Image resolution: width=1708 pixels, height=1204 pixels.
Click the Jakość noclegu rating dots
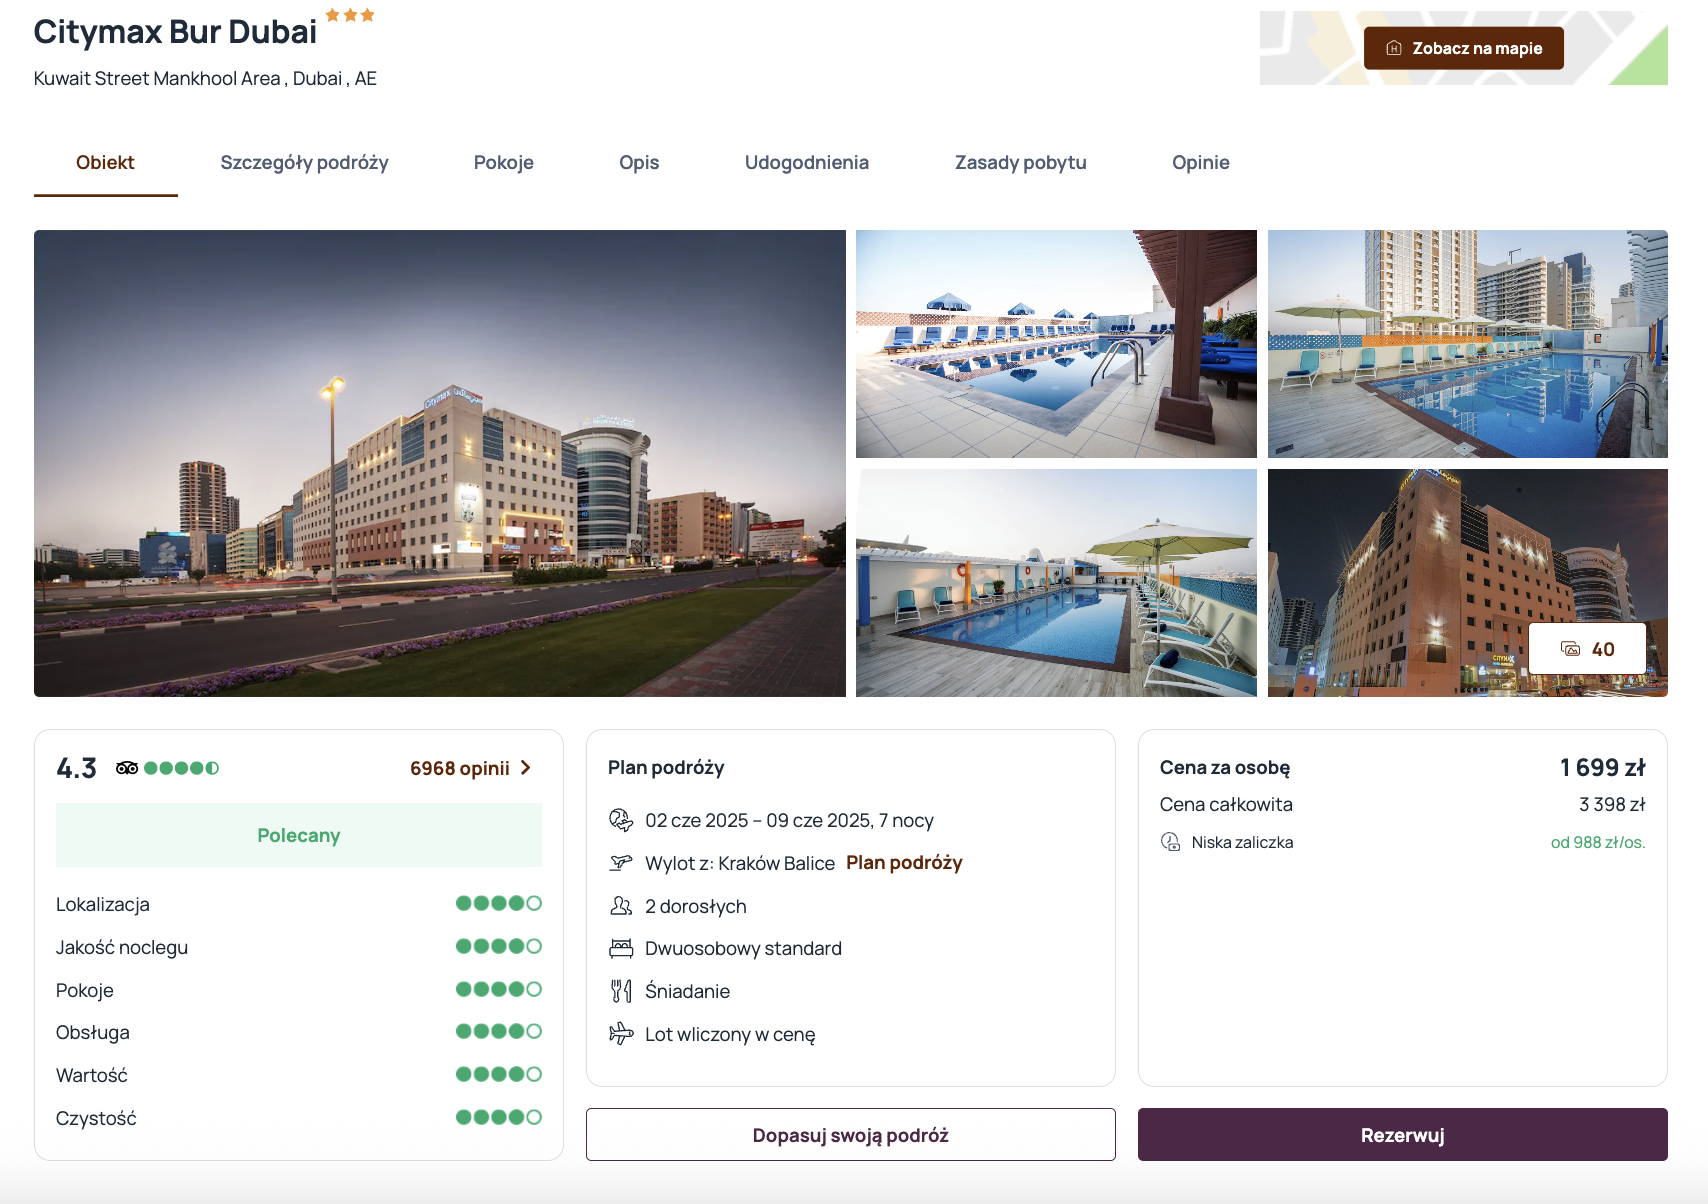[x=499, y=947]
